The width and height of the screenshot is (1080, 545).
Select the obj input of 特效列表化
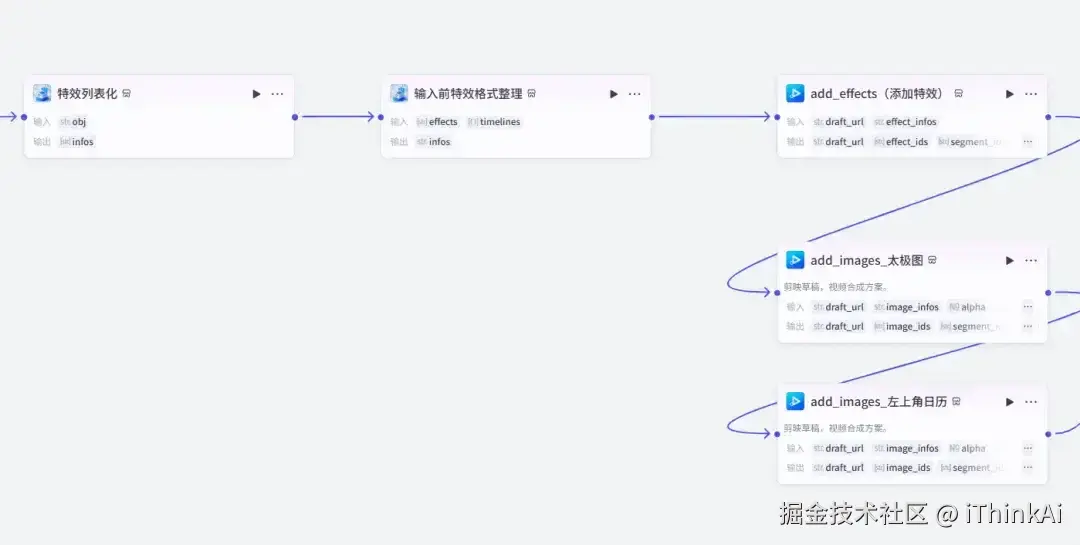click(x=73, y=122)
